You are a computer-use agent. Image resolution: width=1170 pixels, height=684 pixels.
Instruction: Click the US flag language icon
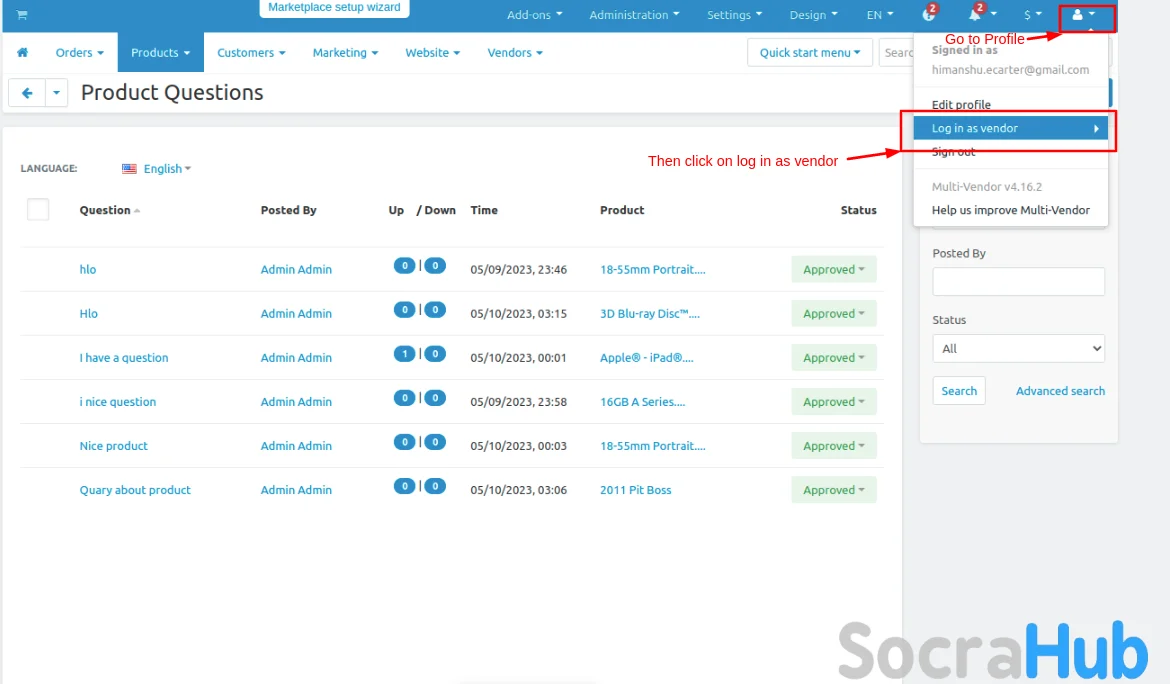coord(129,169)
